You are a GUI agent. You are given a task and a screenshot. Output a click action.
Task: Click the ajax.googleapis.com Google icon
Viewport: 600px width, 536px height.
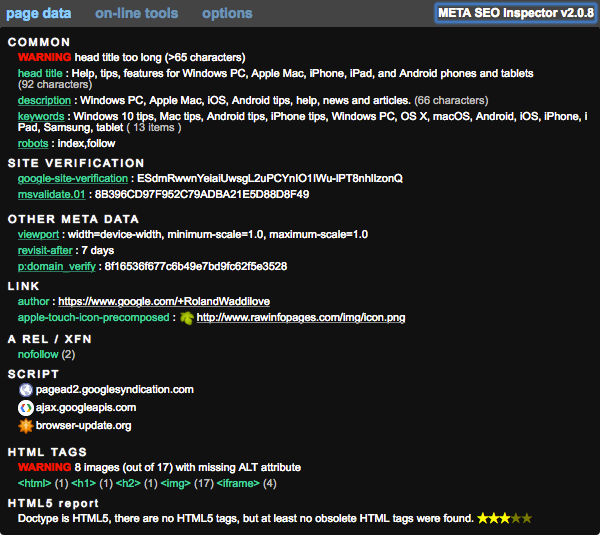point(26,408)
